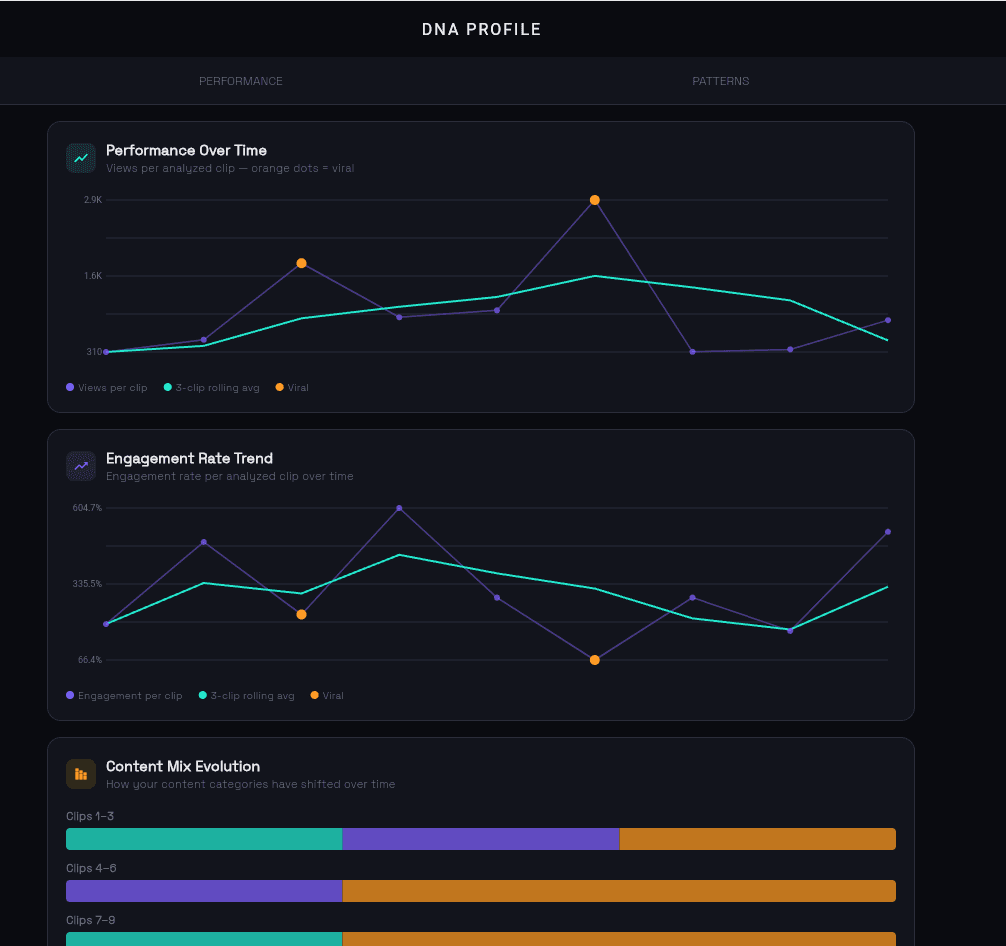Viewport: 1006px width, 946px height.
Task: Toggle the Engagement per clip legend item
Action: click(x=124, y=696)
